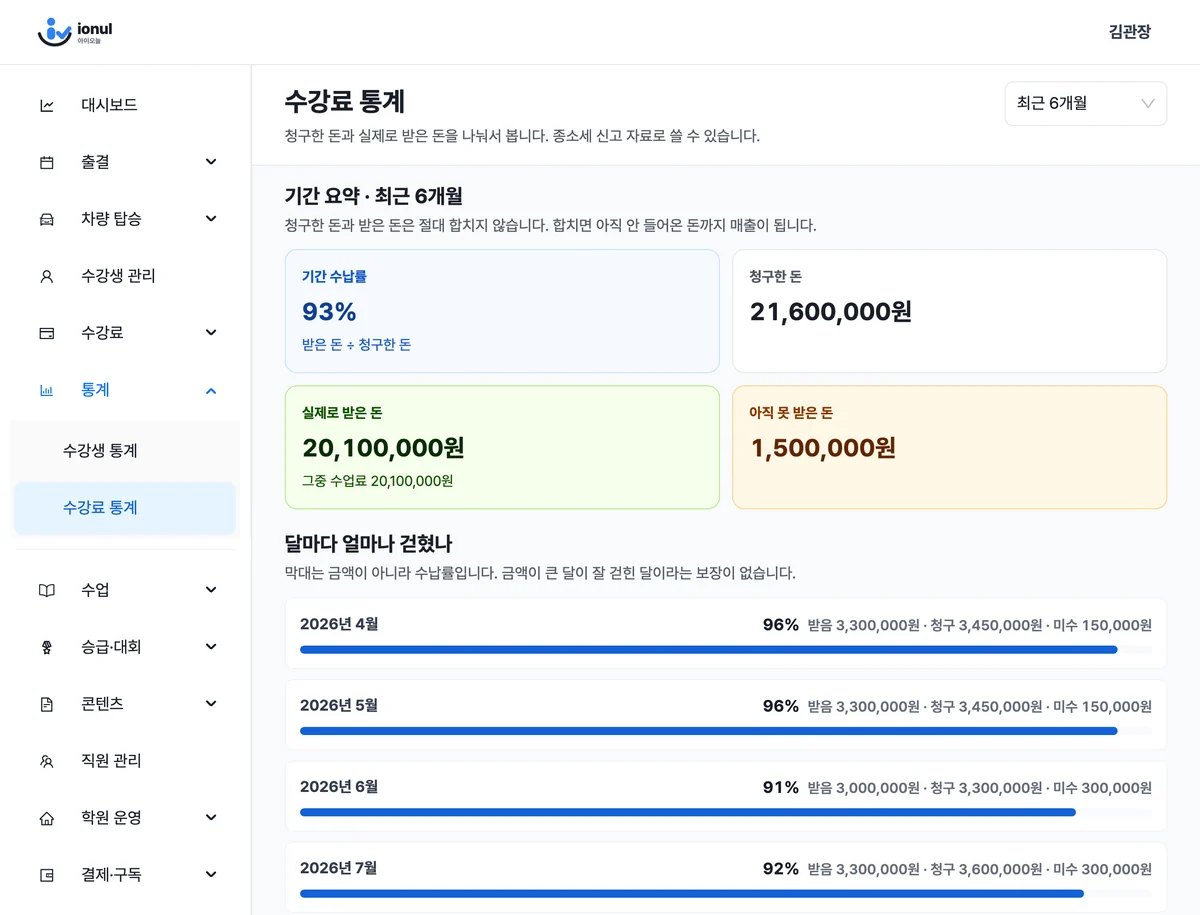The width and height of the screenshot is (1200, 915).
Task: Click the 2026년 5월 row label
Action: click(x=339, y=705)
